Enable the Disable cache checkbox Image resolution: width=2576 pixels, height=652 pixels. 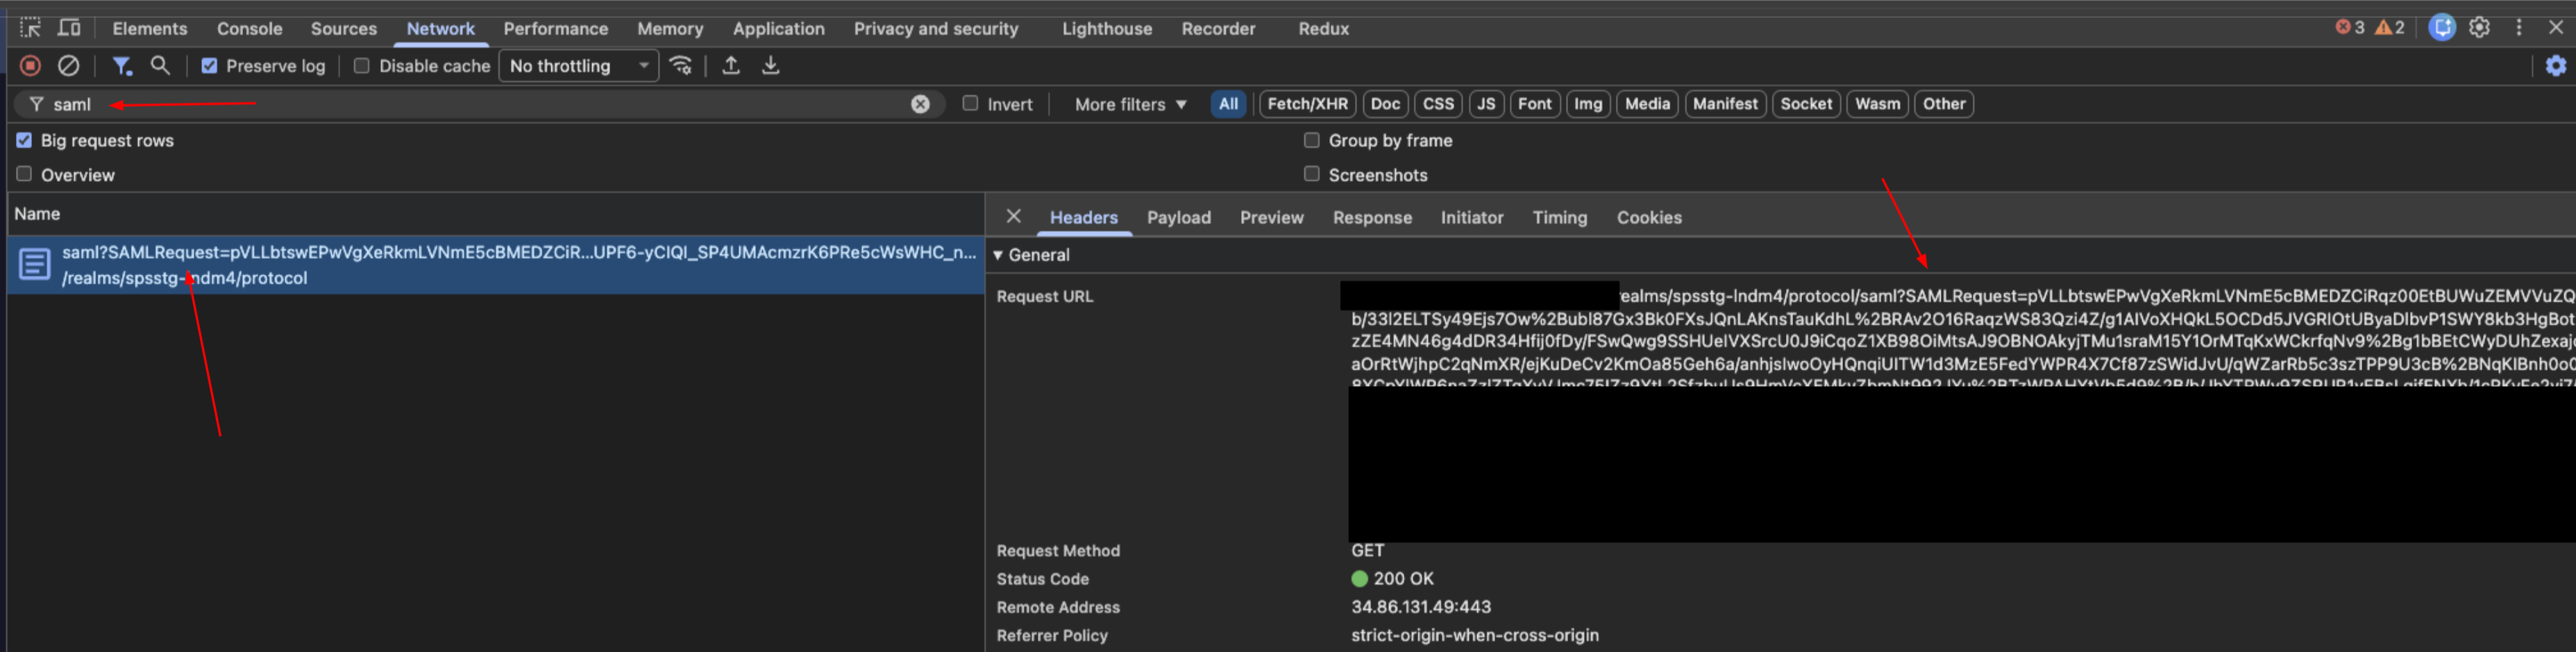click(x=362, y=66)
